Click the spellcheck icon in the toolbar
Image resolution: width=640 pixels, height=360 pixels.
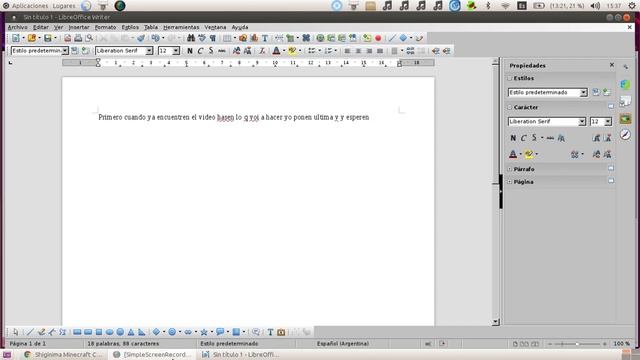202,38
